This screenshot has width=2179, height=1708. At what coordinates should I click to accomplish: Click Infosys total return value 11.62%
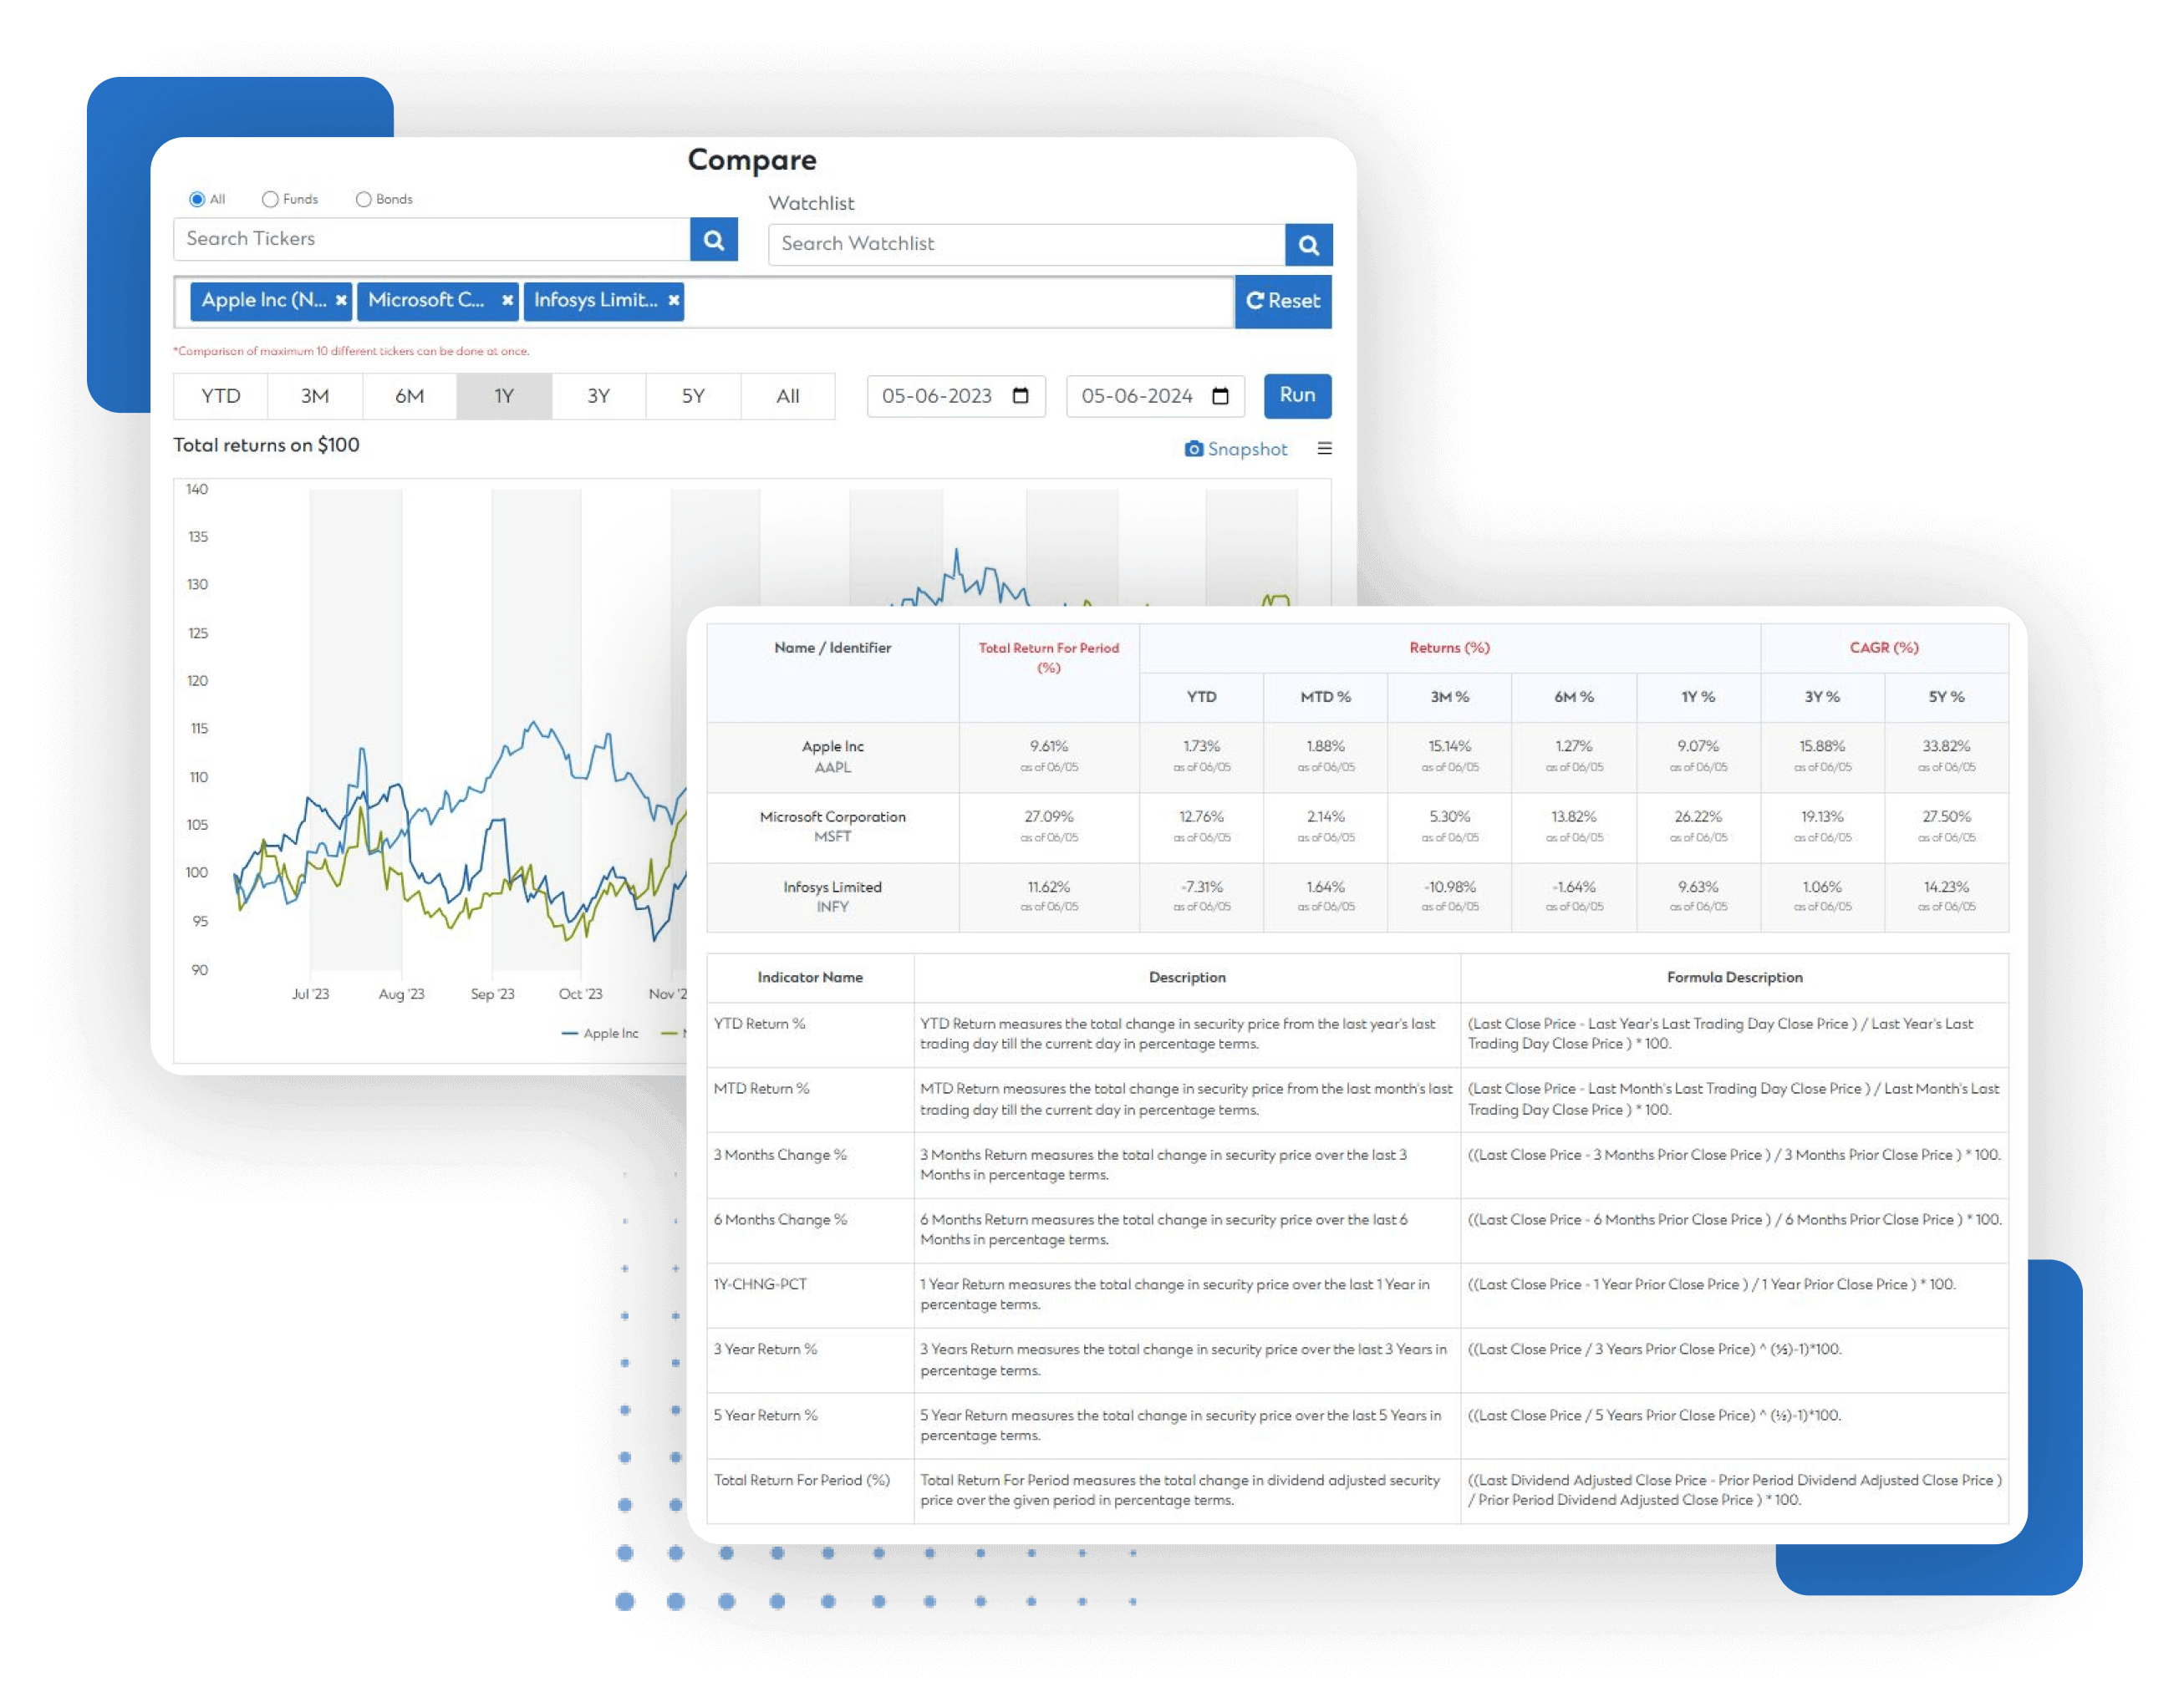click(x=1048, y=887)
